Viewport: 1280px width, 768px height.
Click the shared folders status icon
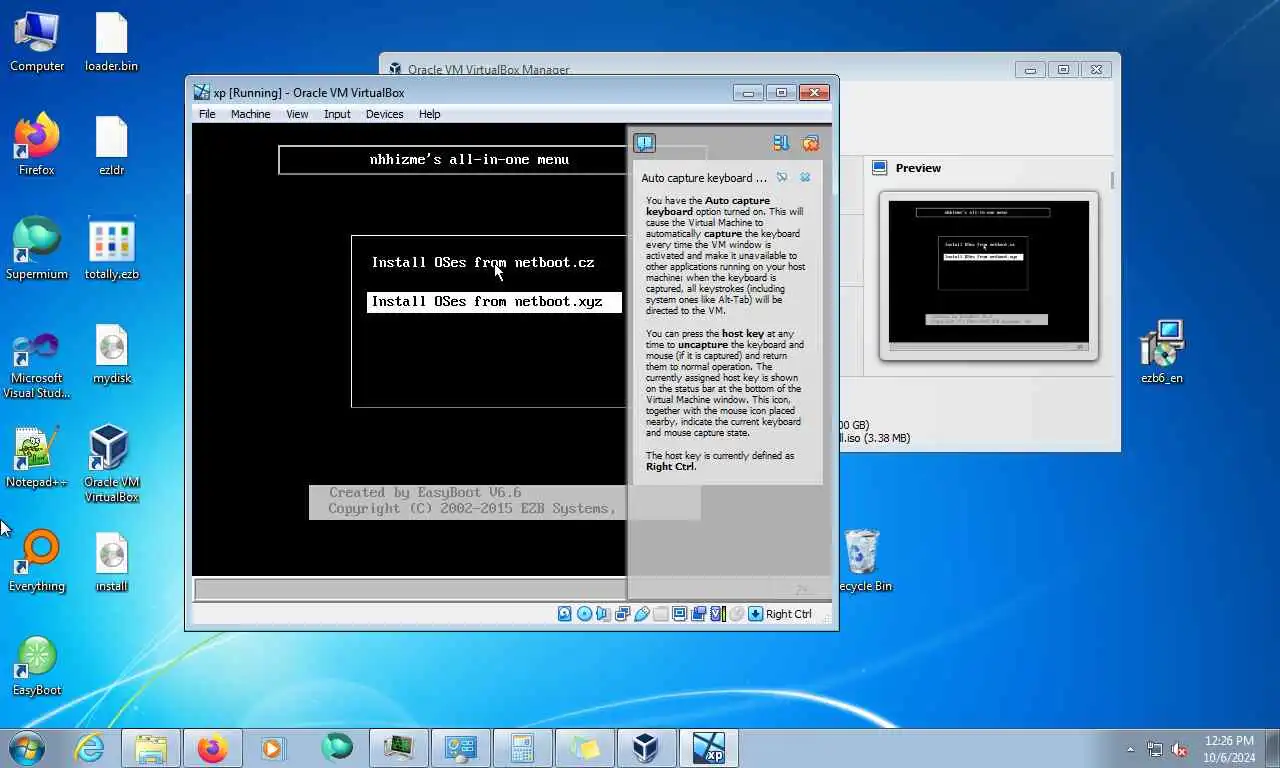click(x=660, y=614)
